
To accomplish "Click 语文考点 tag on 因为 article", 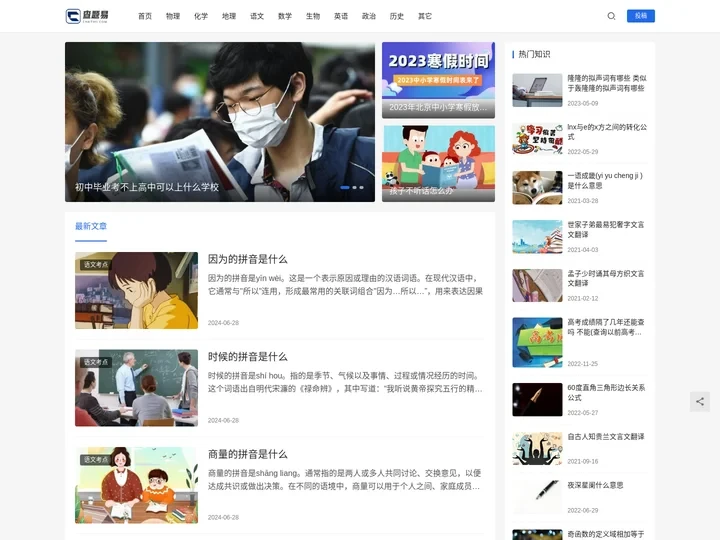I will tap(96, 264).
